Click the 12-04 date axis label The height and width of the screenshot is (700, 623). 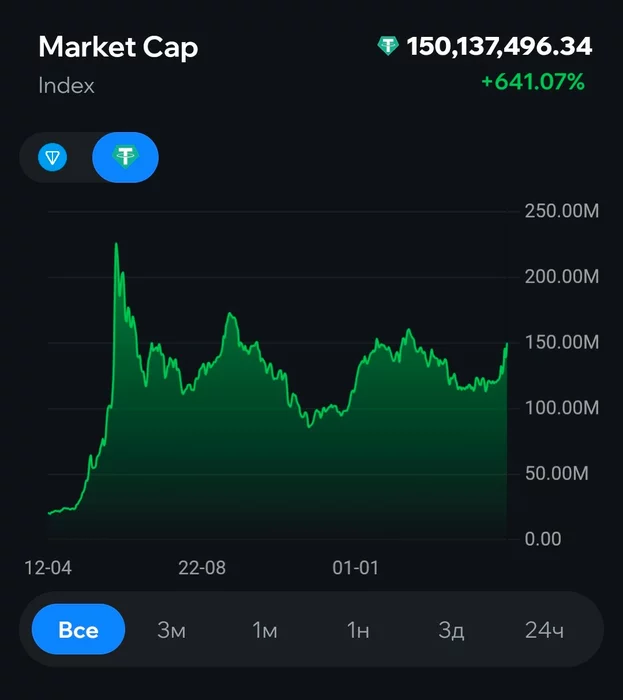click(48, 568)
